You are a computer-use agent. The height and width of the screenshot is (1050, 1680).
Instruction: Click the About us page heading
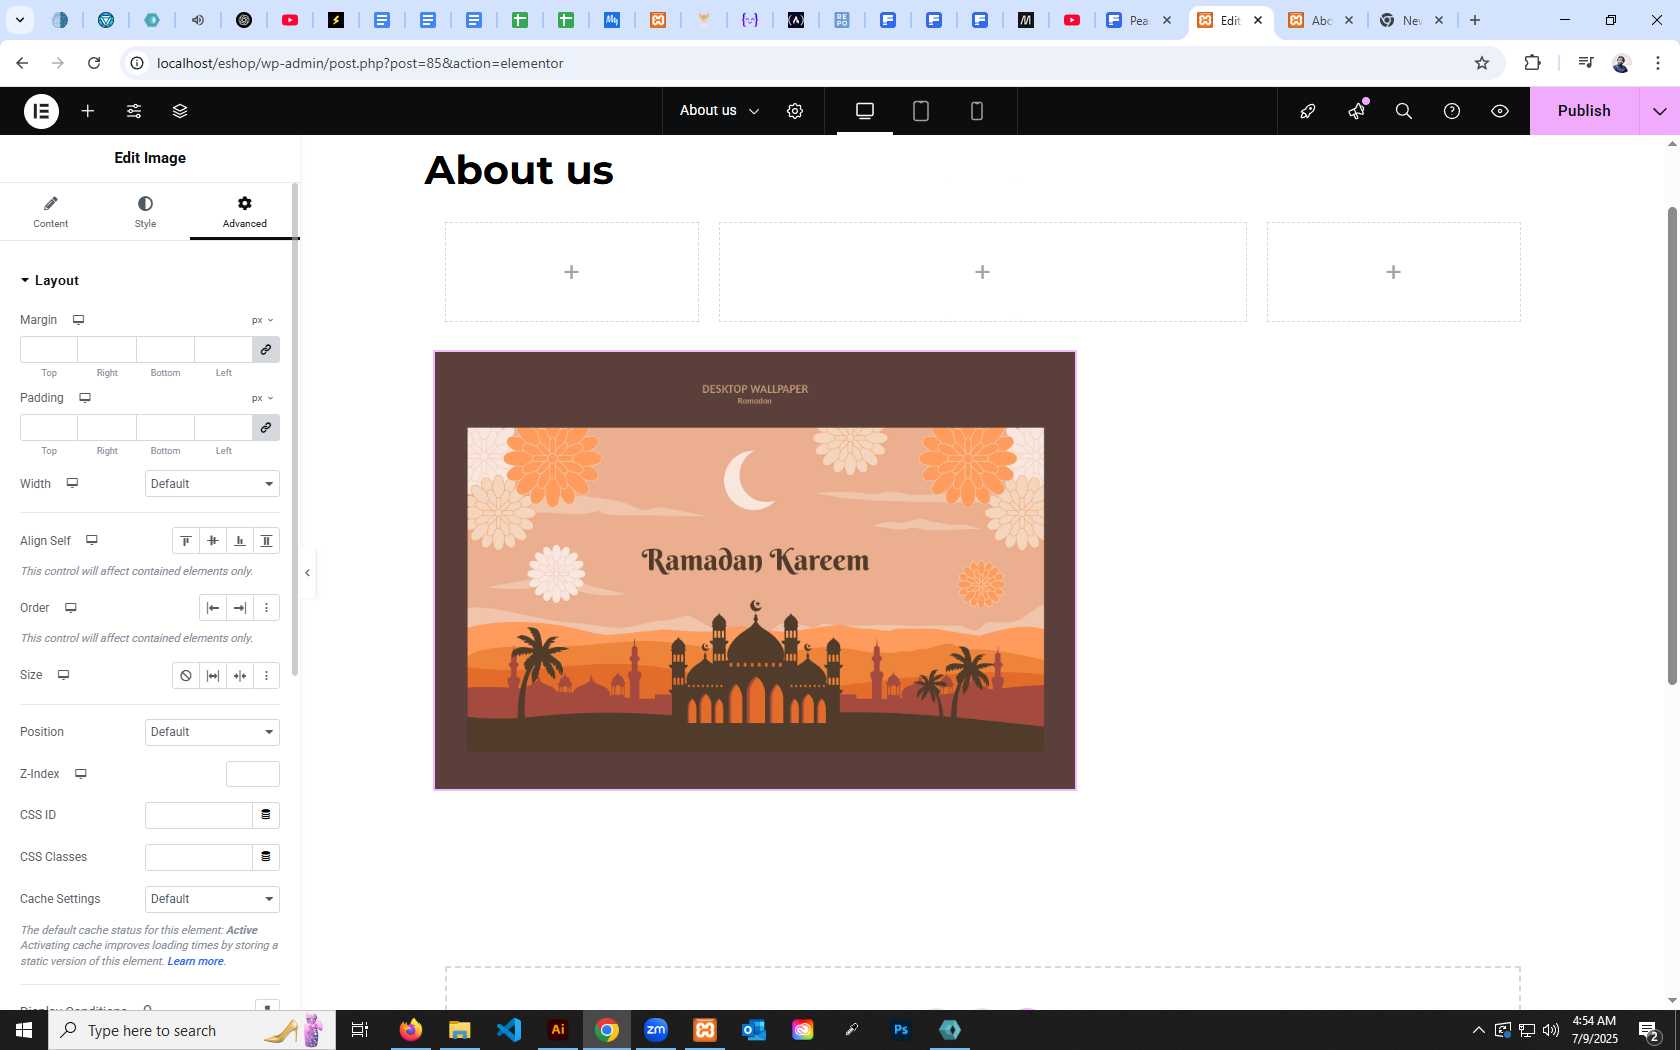click(x=519, y=170)
